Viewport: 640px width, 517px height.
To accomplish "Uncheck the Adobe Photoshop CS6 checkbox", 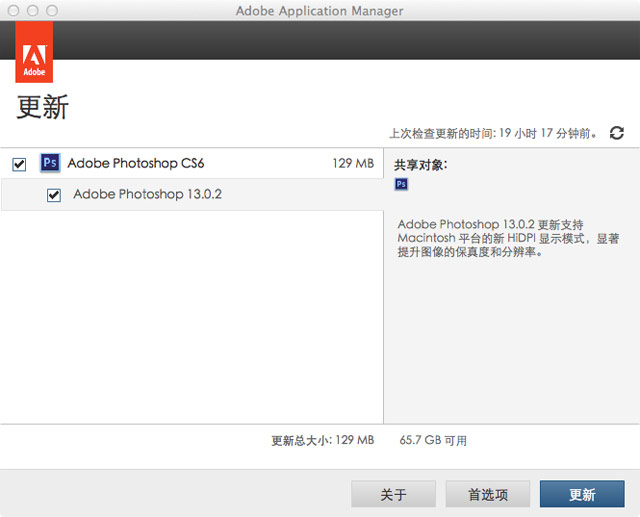I will (19, 164).
